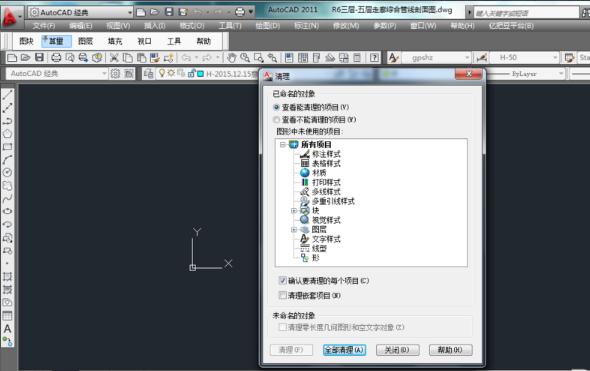Select the Hatch tool in draw toolbar
Image resolution: width=590 pixels, height=371 pixels.
tap(8, 277)
